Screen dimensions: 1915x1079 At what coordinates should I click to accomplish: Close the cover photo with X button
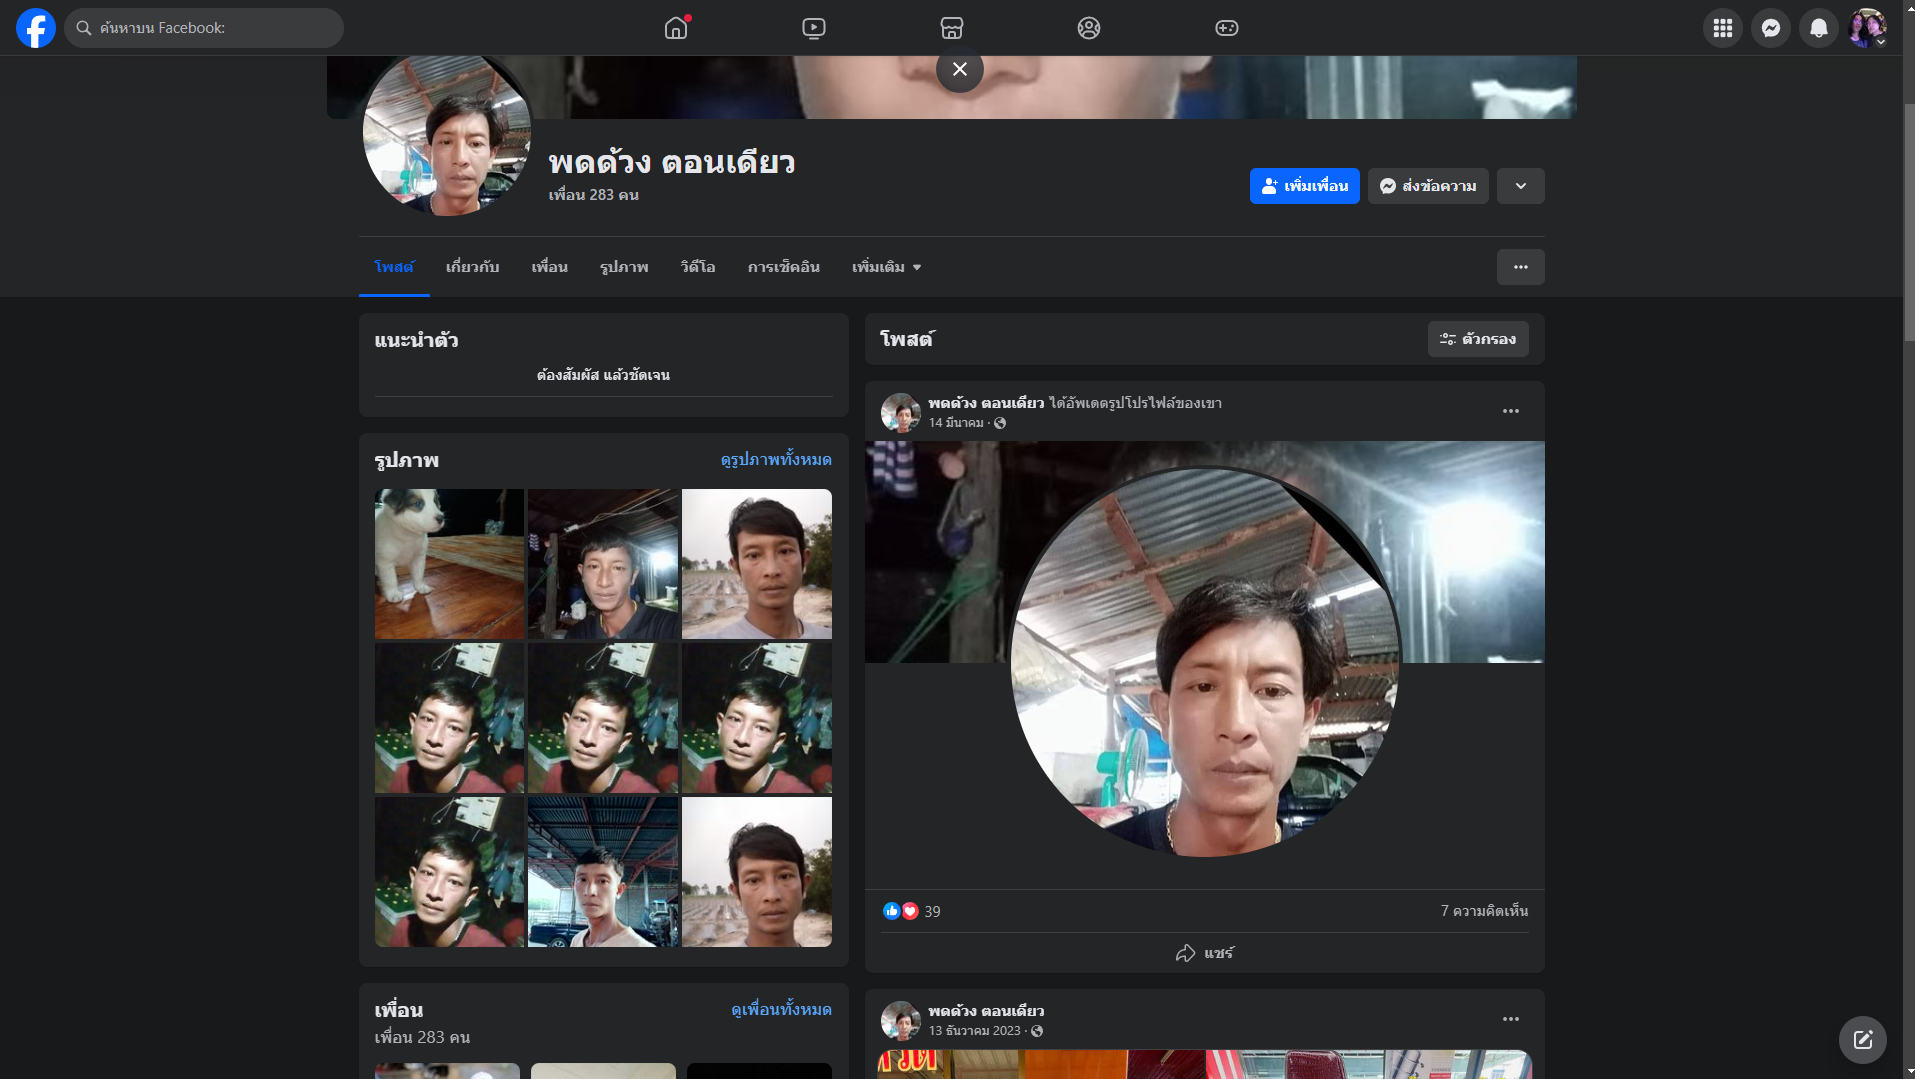(960, 69)
